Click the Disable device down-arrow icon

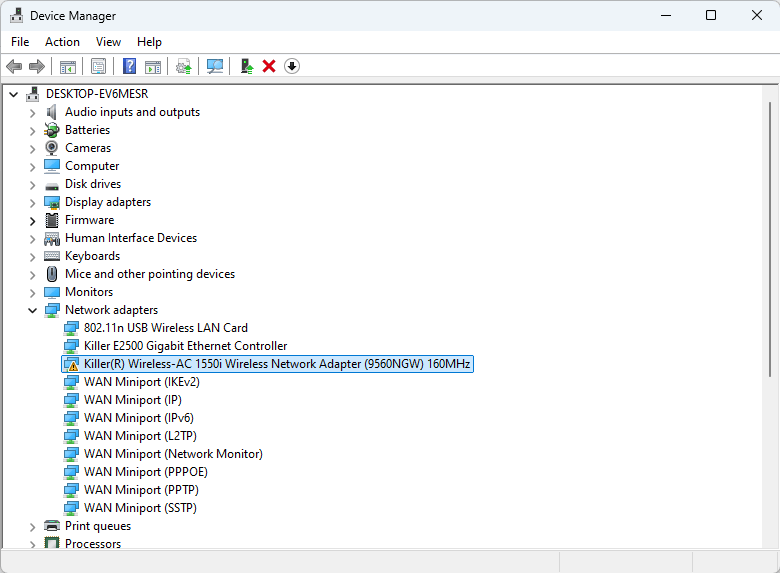click(292, 66)
